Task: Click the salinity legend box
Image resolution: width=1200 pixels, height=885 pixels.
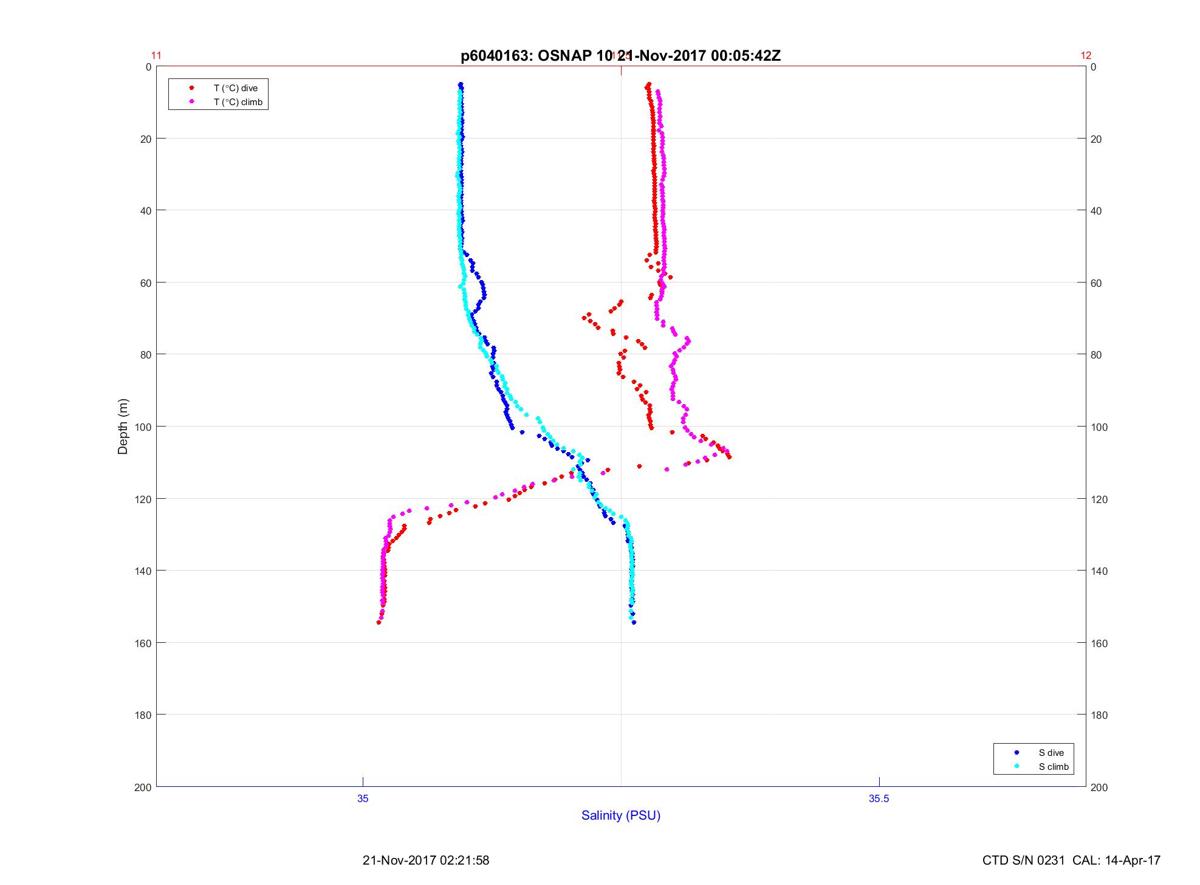Action: pyautogui.click(x=1035, y=759)
